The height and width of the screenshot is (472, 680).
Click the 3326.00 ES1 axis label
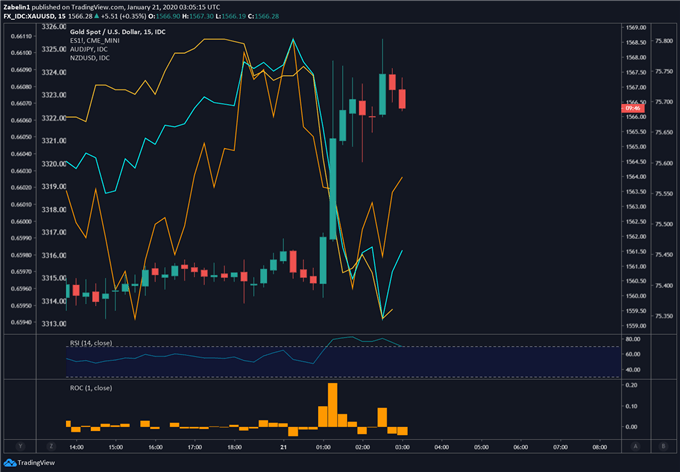coord(54,27)
